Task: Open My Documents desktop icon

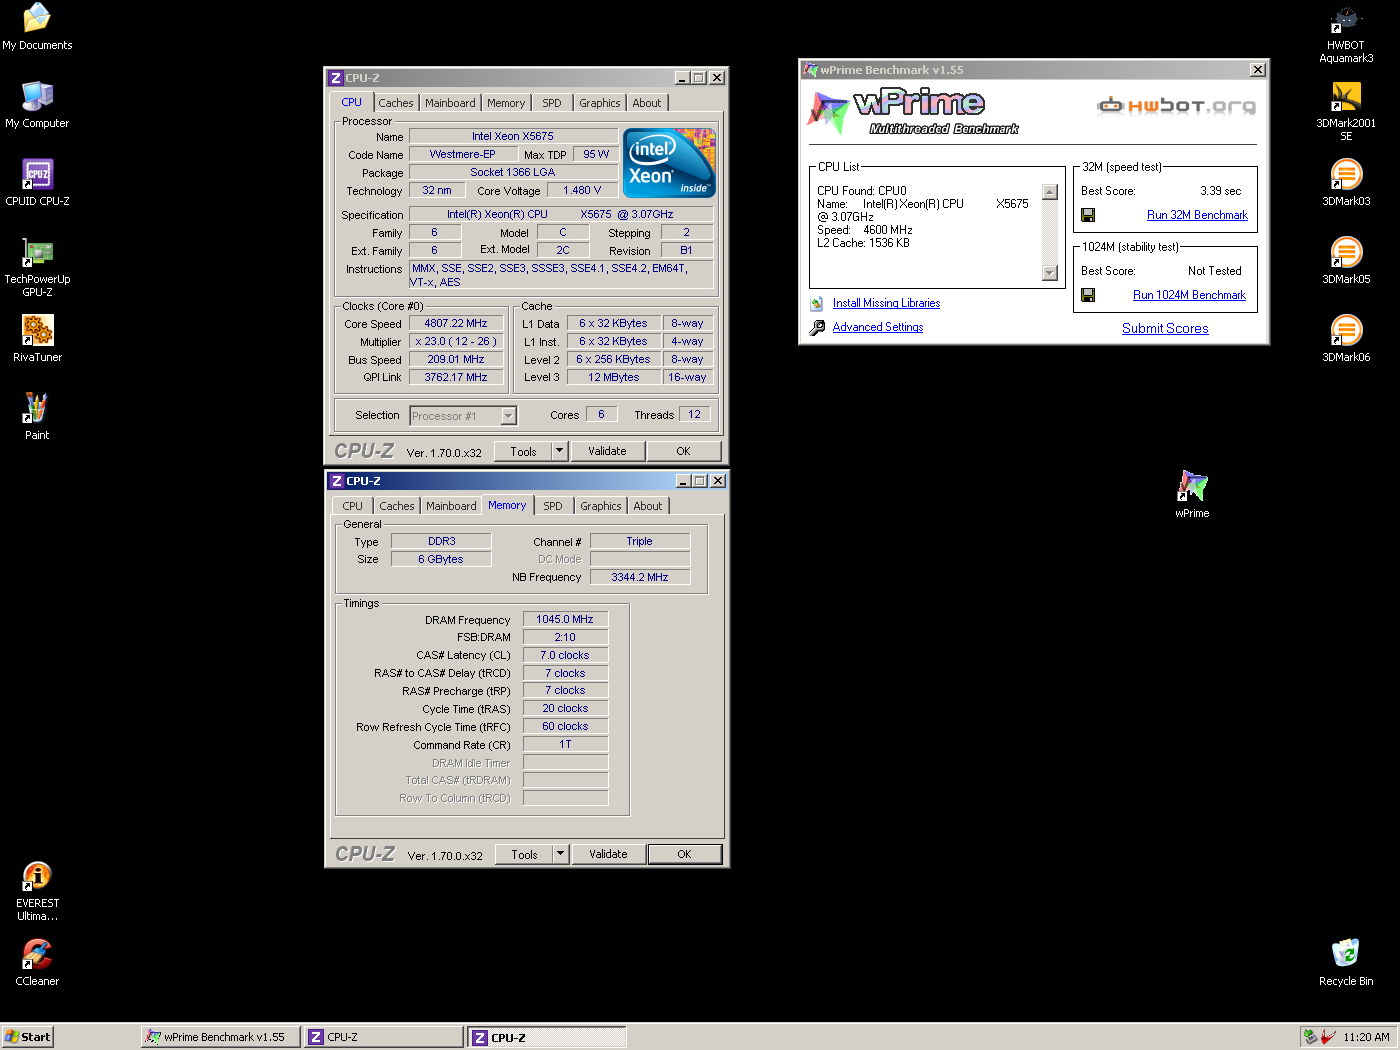Action: (x=37, y=27)
